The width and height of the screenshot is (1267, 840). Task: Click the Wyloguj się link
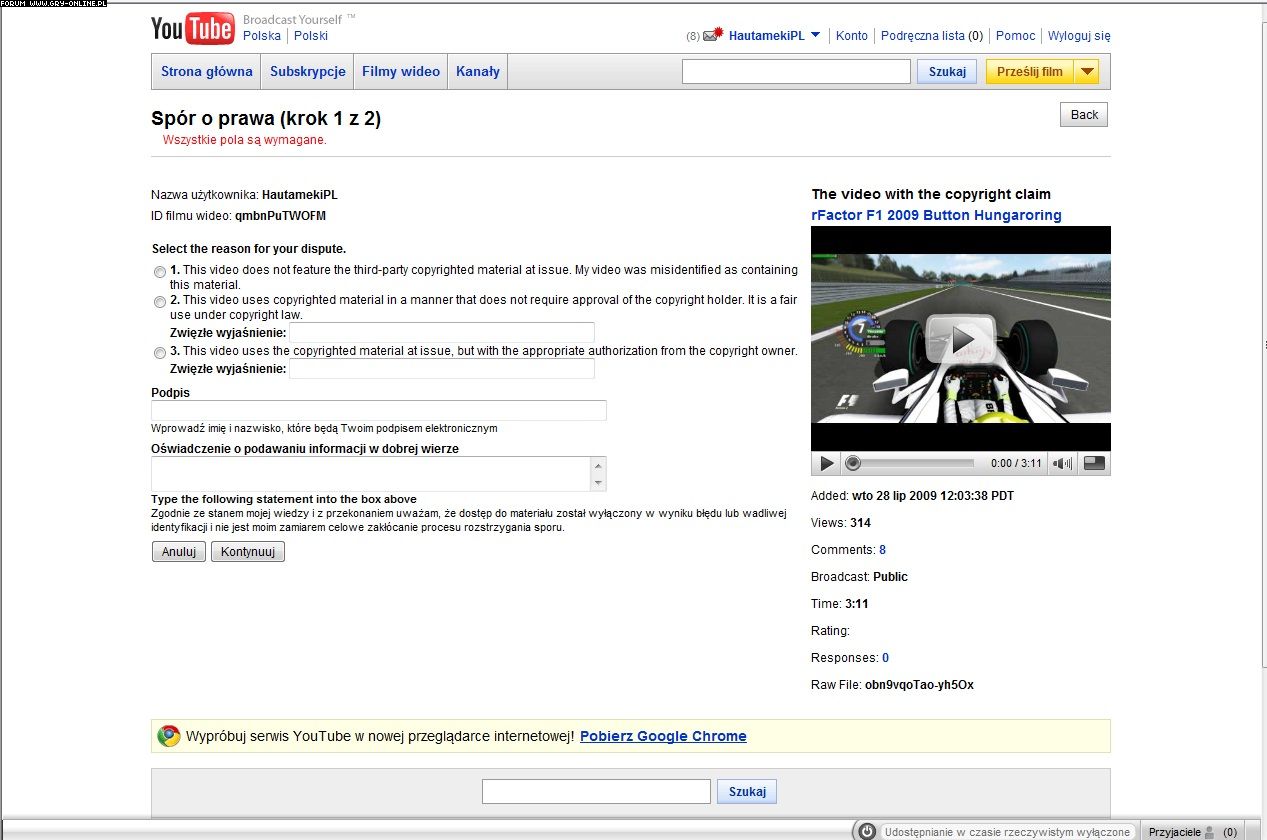click(1079, 35)
